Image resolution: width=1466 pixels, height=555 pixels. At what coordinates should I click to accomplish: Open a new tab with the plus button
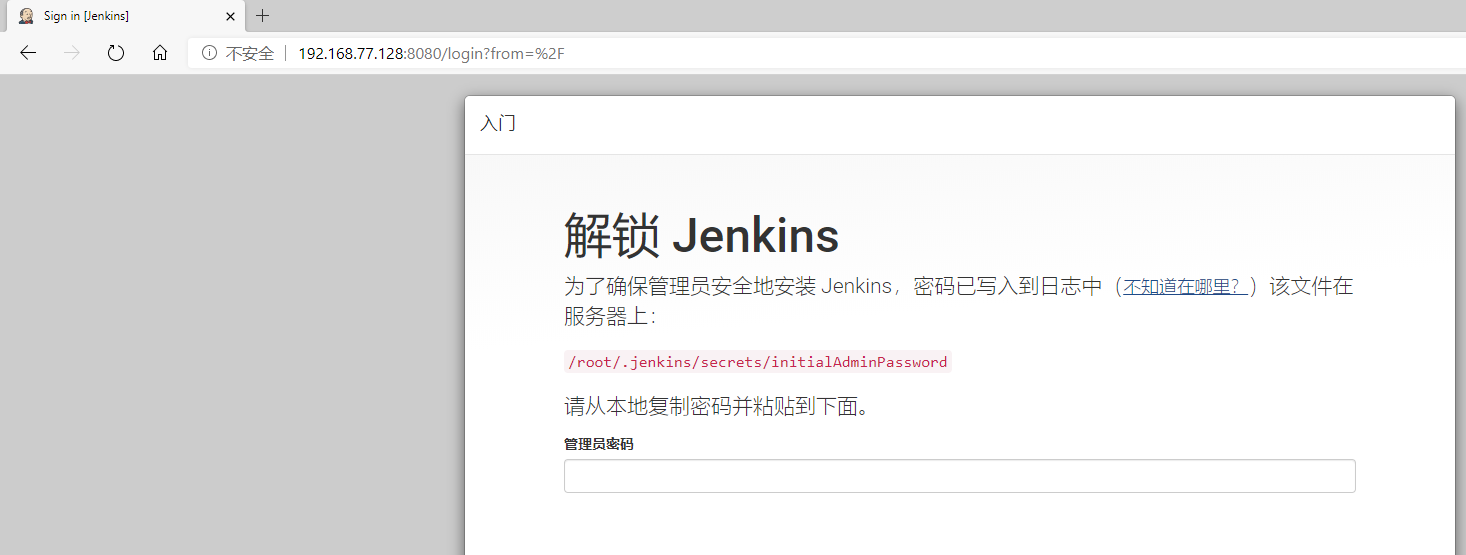(x=263, y=16)
